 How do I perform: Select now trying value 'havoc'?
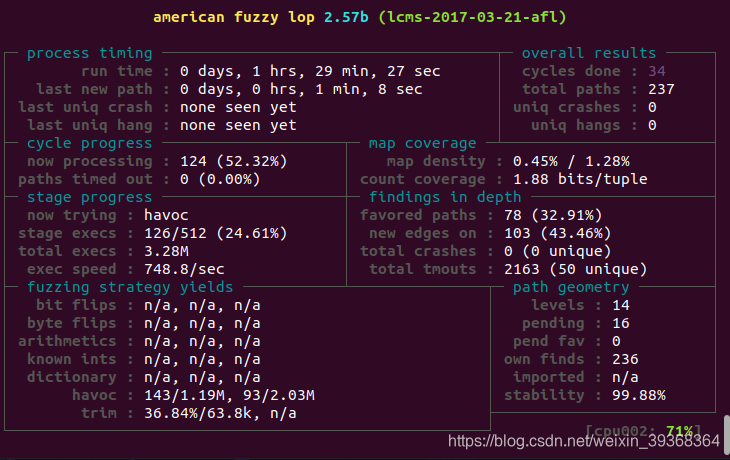click(x=166, y=215)
